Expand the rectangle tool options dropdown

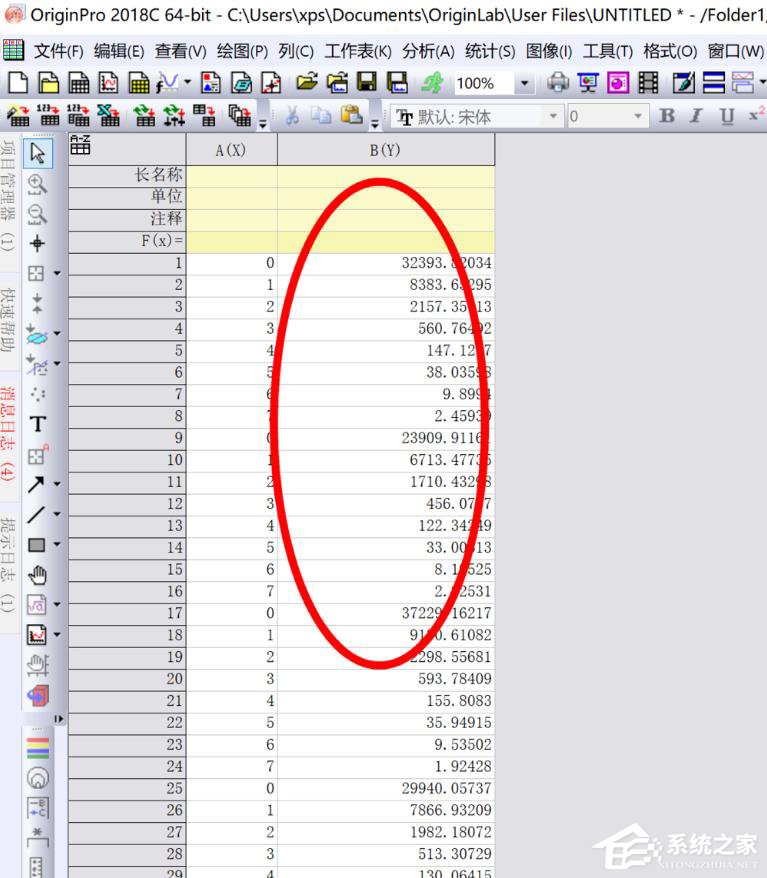57,544
